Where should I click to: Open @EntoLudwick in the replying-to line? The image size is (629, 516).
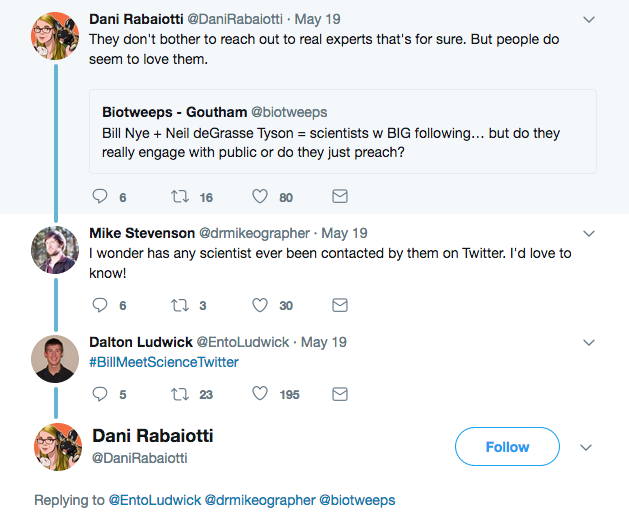(154, 500)
